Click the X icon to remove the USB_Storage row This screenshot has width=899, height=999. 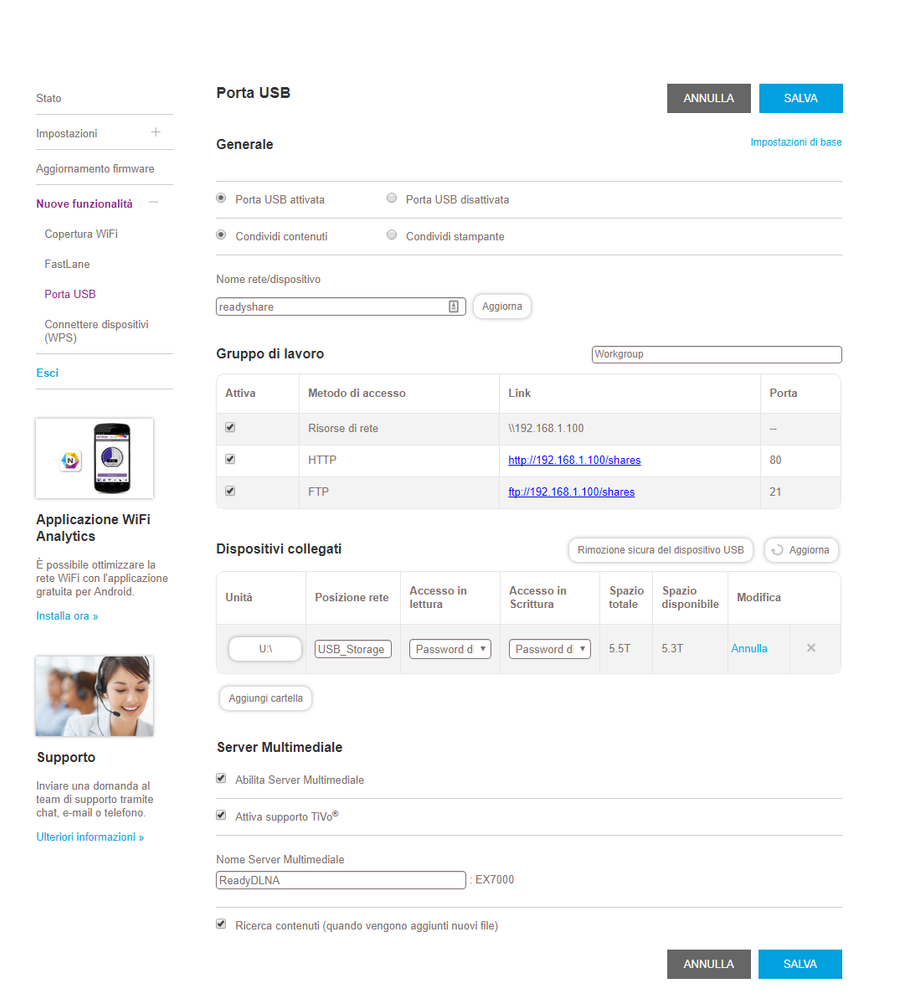click(x=811, y=648)
